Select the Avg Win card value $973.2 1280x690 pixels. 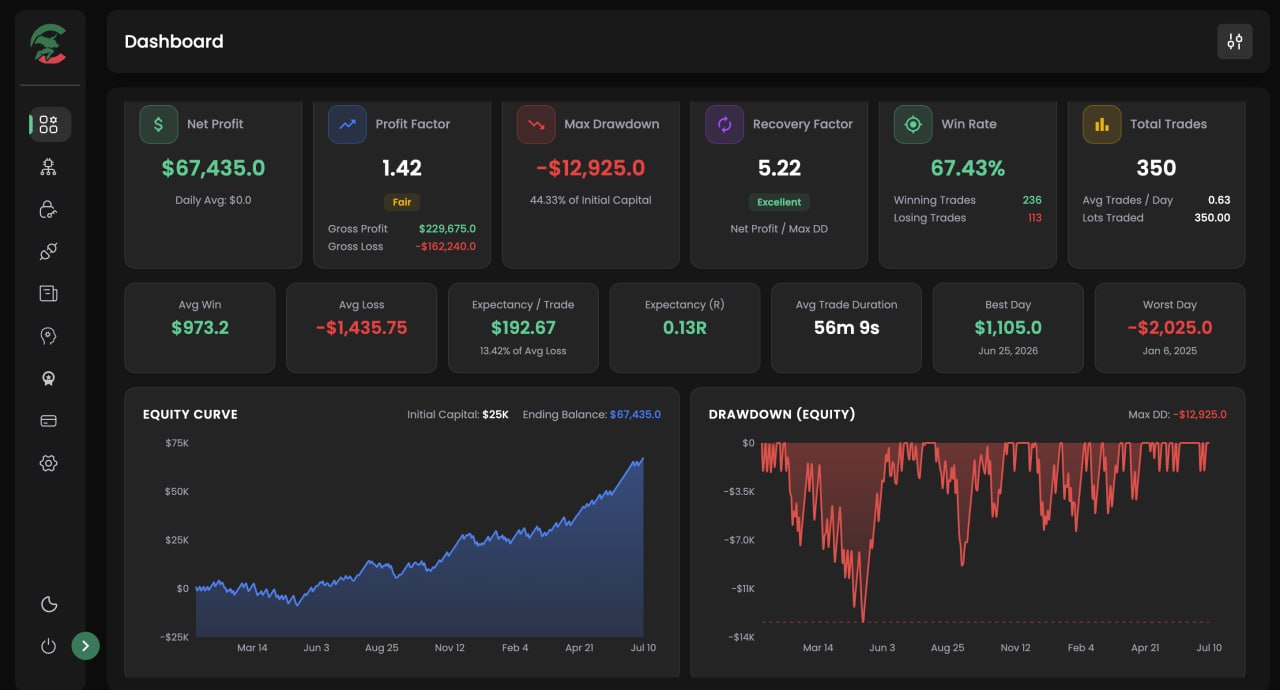click(200, 327)
